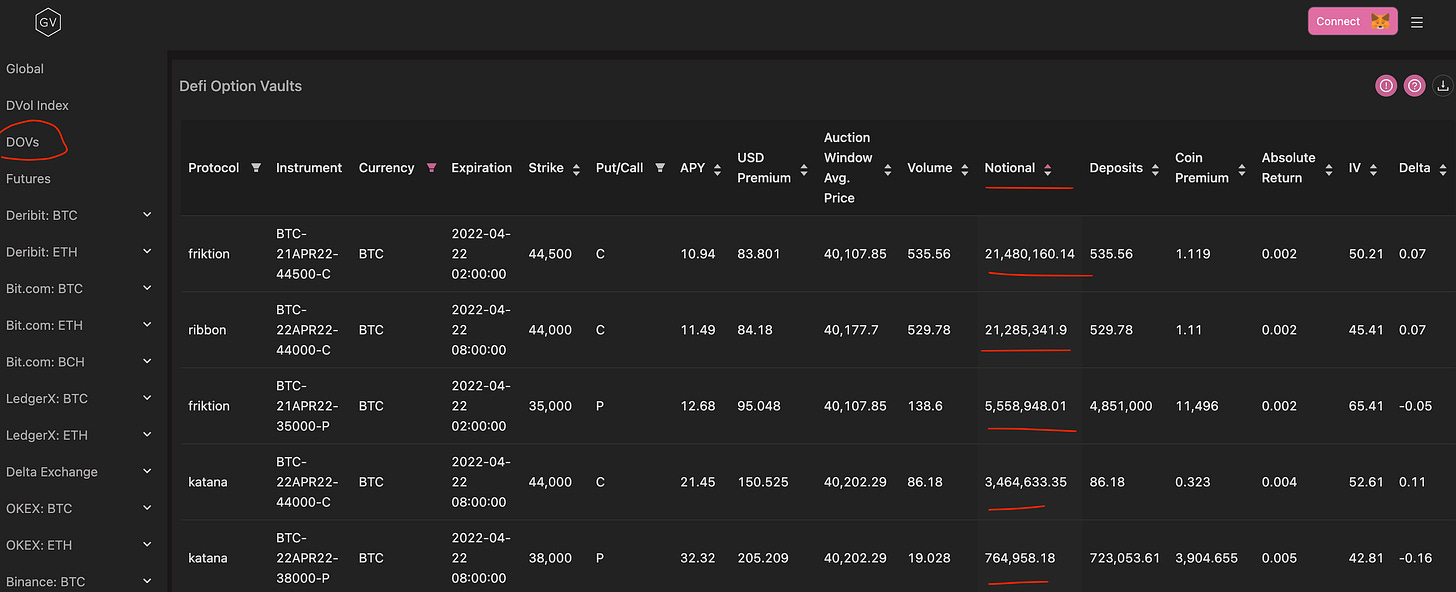Sort by Auction Window Avg. Price arrows
Screen dimensions: 1456x592
tap(887, 169)
